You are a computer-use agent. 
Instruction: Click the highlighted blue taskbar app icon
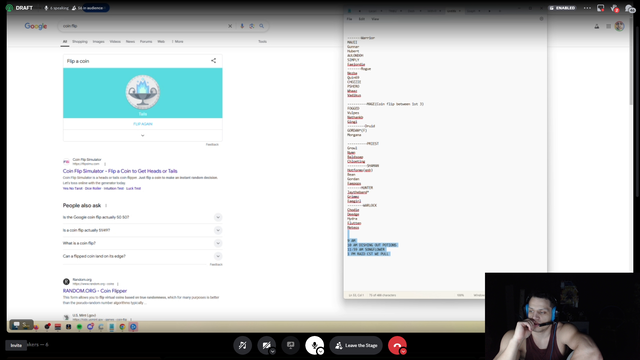[x=133, y=327]
